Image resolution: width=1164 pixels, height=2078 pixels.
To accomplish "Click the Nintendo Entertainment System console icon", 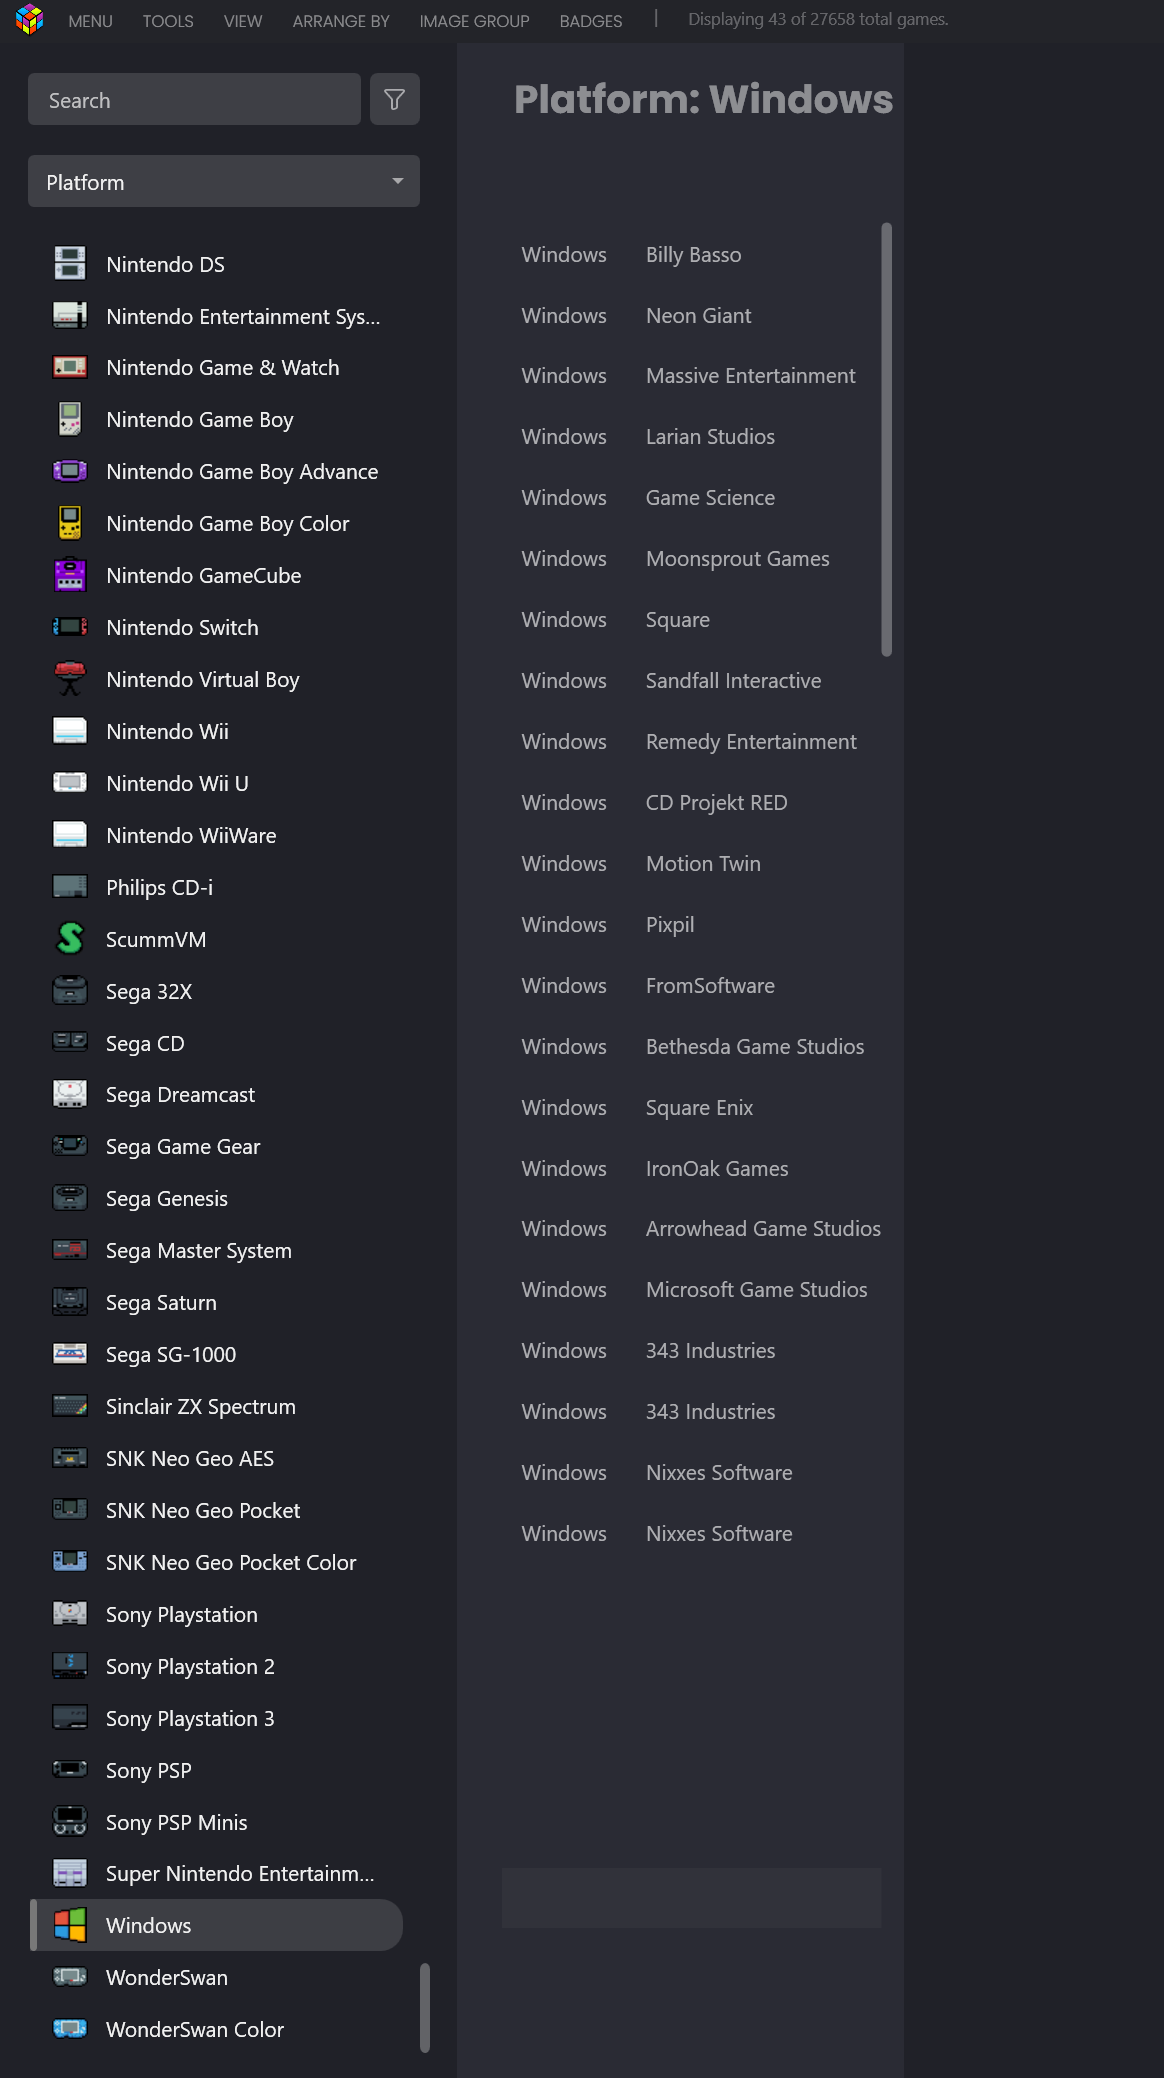I will point(70,316).
